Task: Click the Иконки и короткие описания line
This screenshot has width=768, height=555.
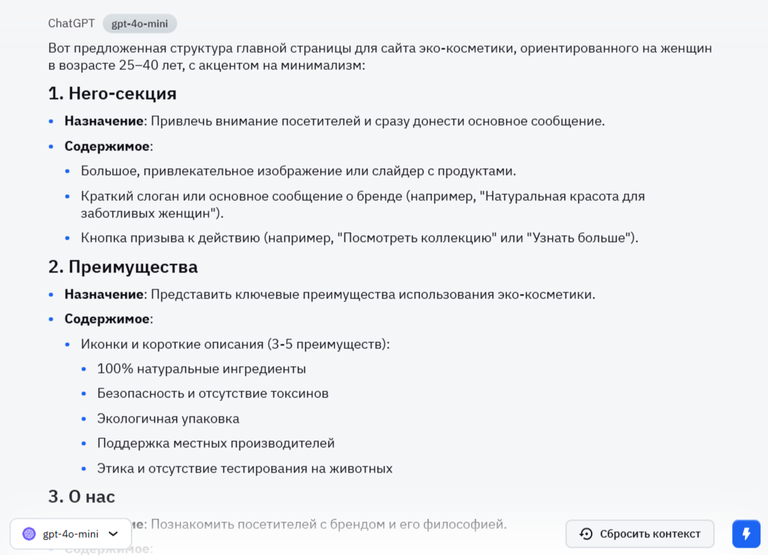Action: (x=235, y=344)
